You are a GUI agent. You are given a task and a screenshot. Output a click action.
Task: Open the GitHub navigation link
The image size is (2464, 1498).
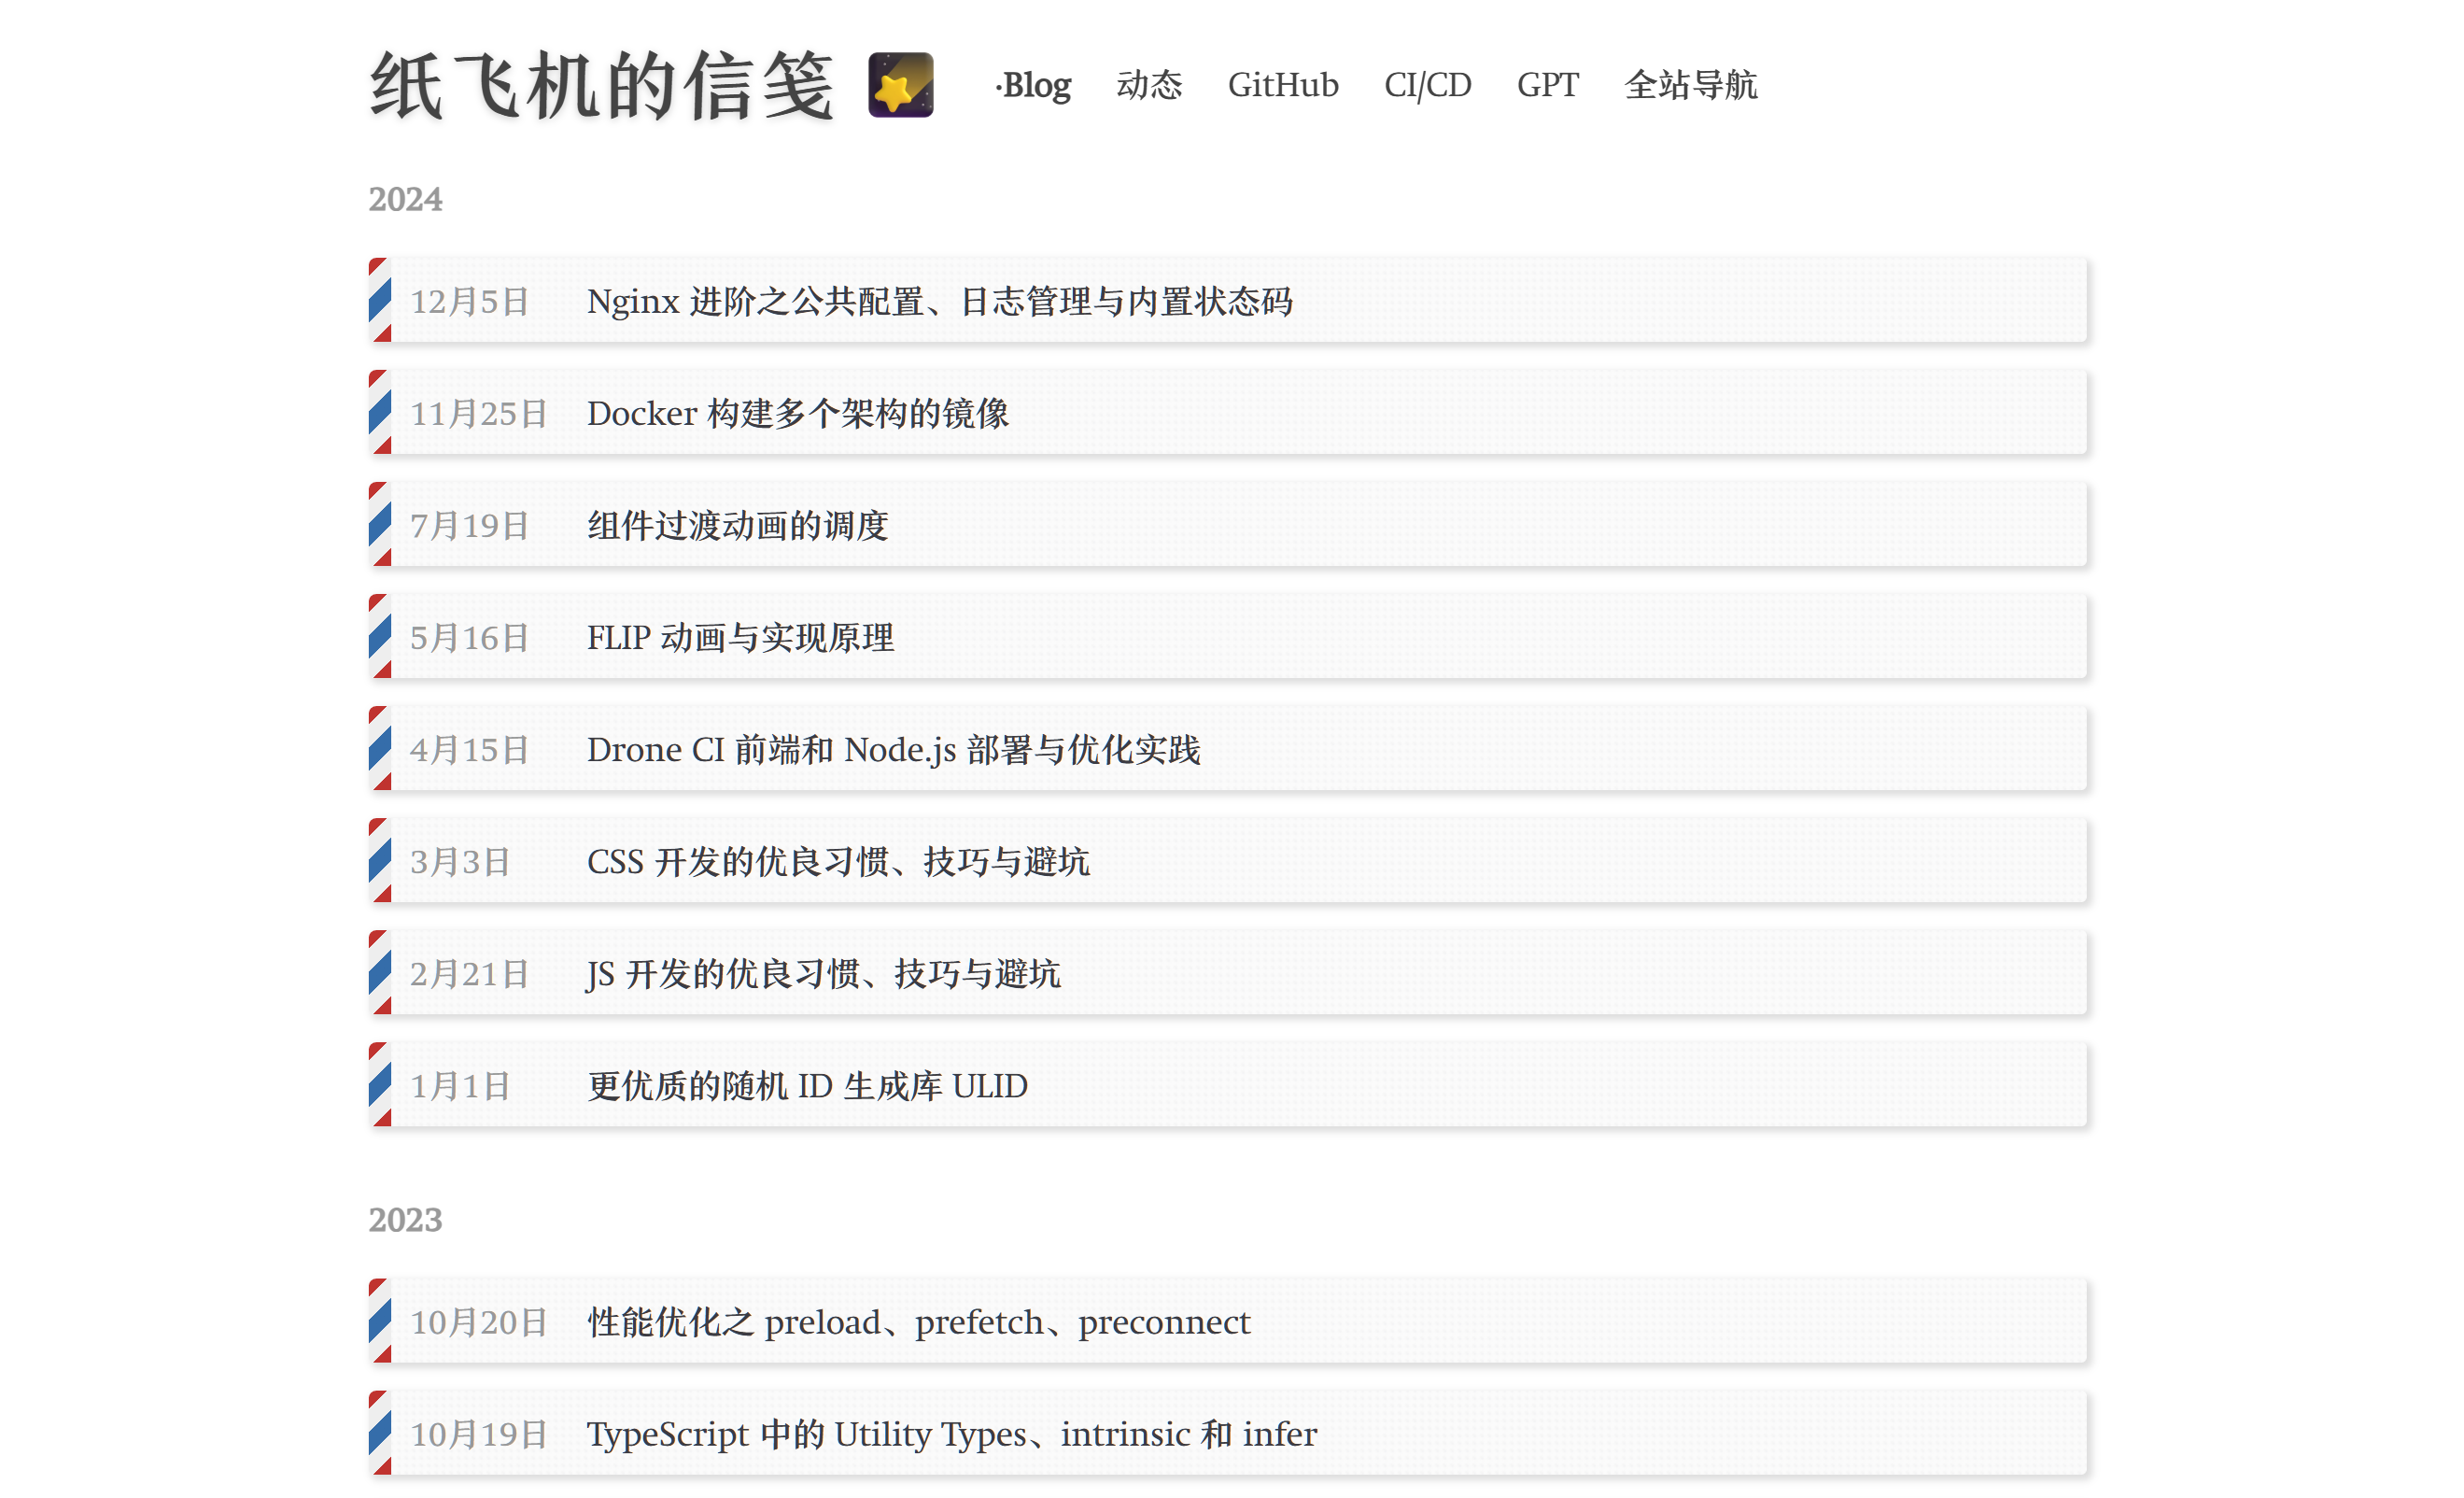coord(1282,85)
